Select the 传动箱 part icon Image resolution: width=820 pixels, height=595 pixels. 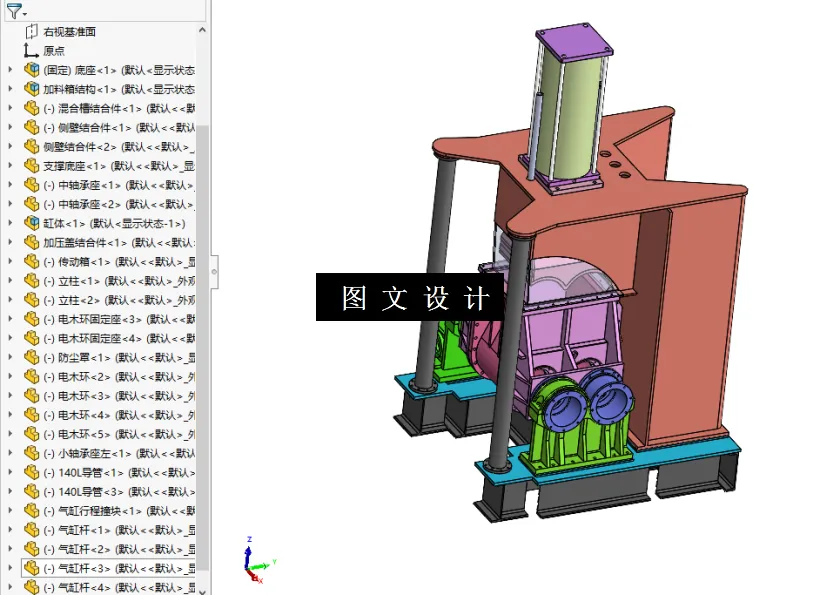(30, 261)
